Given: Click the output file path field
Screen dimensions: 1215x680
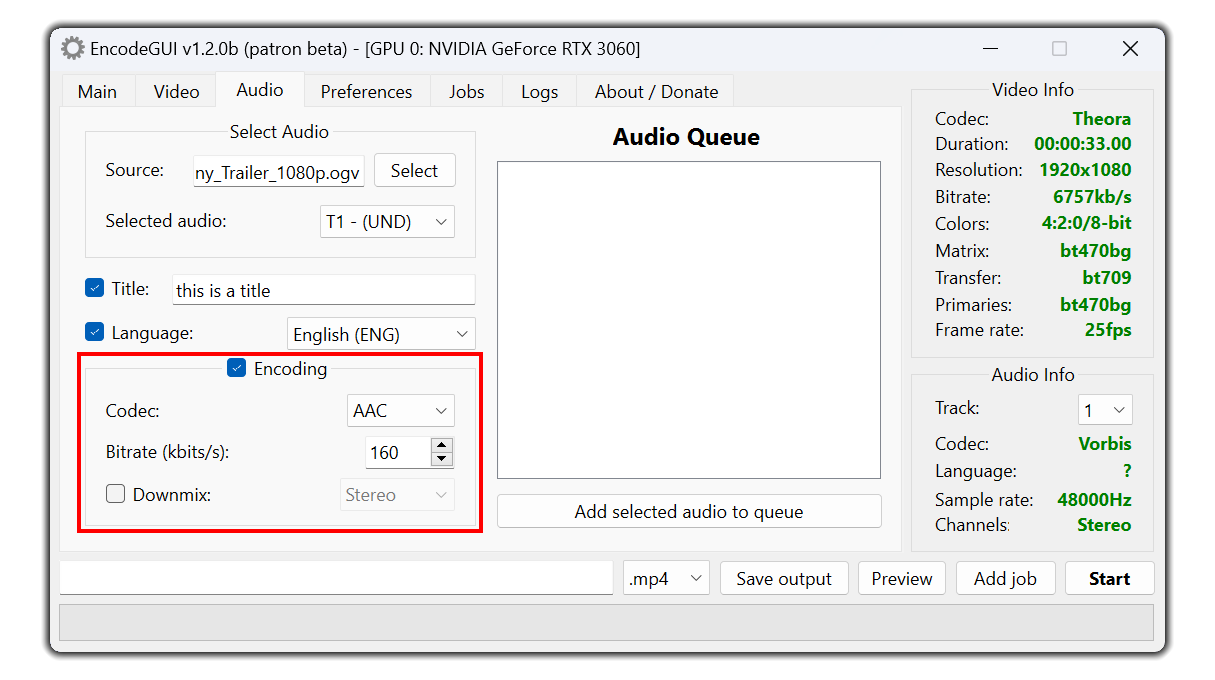Looking at the screenshot, I should coord(336,578).
